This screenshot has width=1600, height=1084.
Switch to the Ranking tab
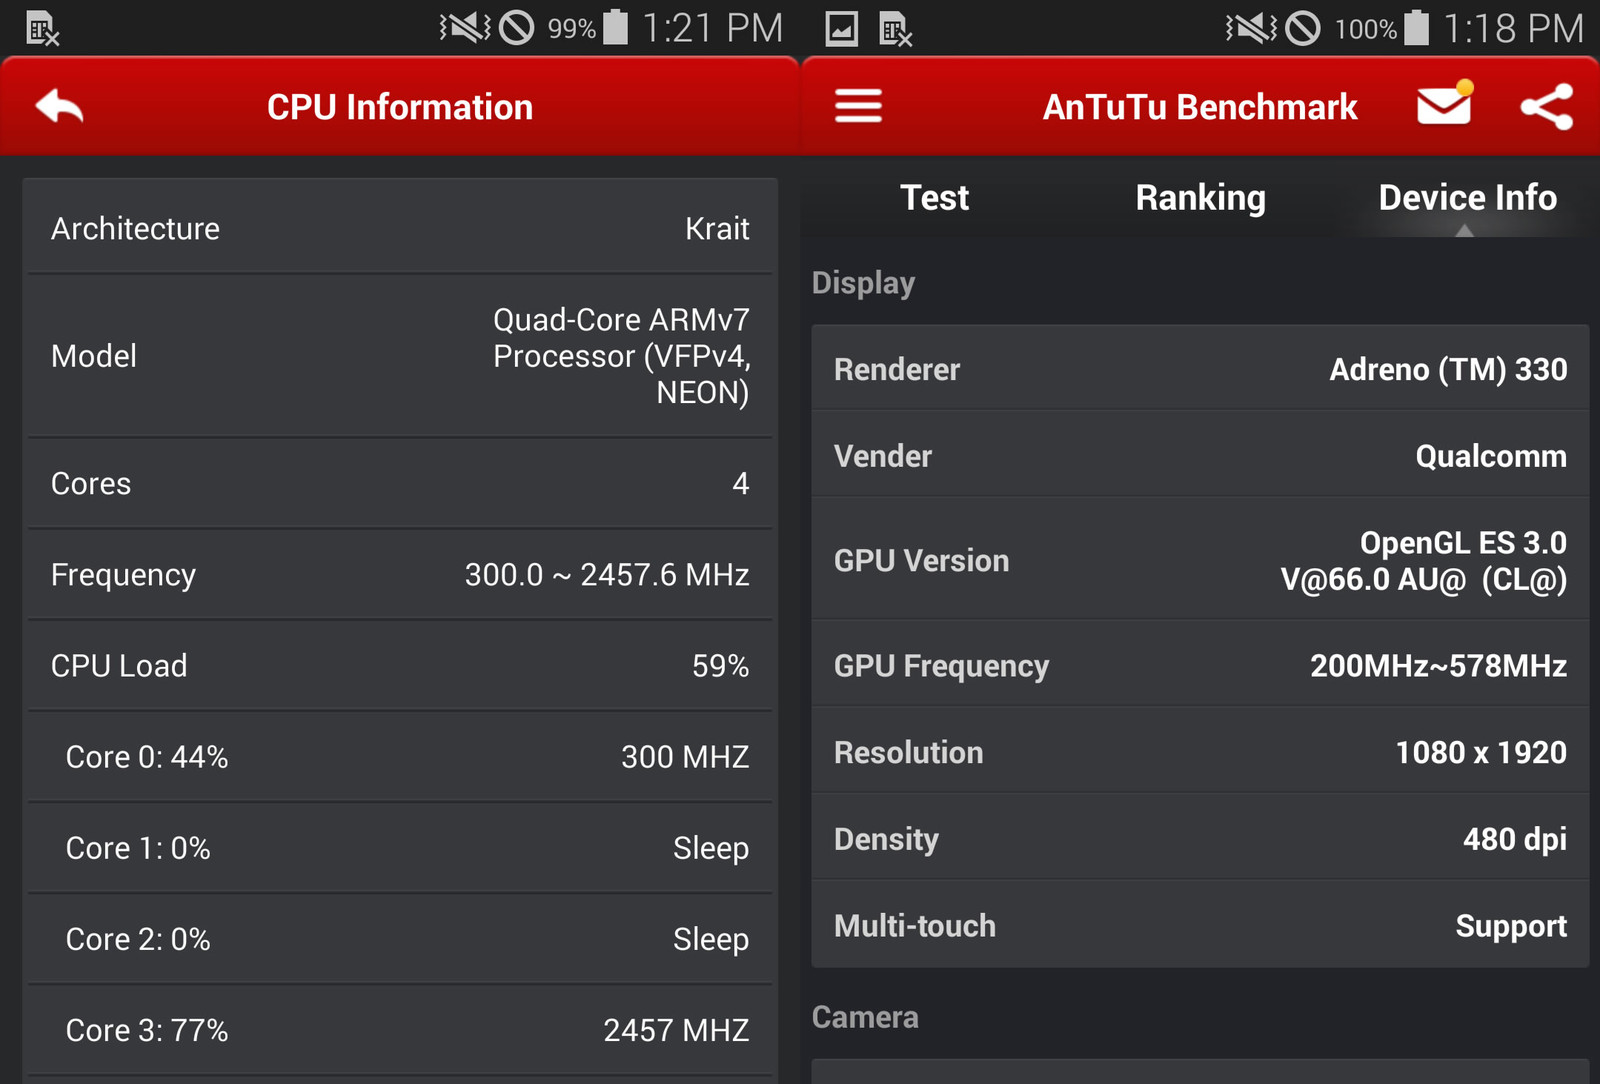(x=1200, y=198)
